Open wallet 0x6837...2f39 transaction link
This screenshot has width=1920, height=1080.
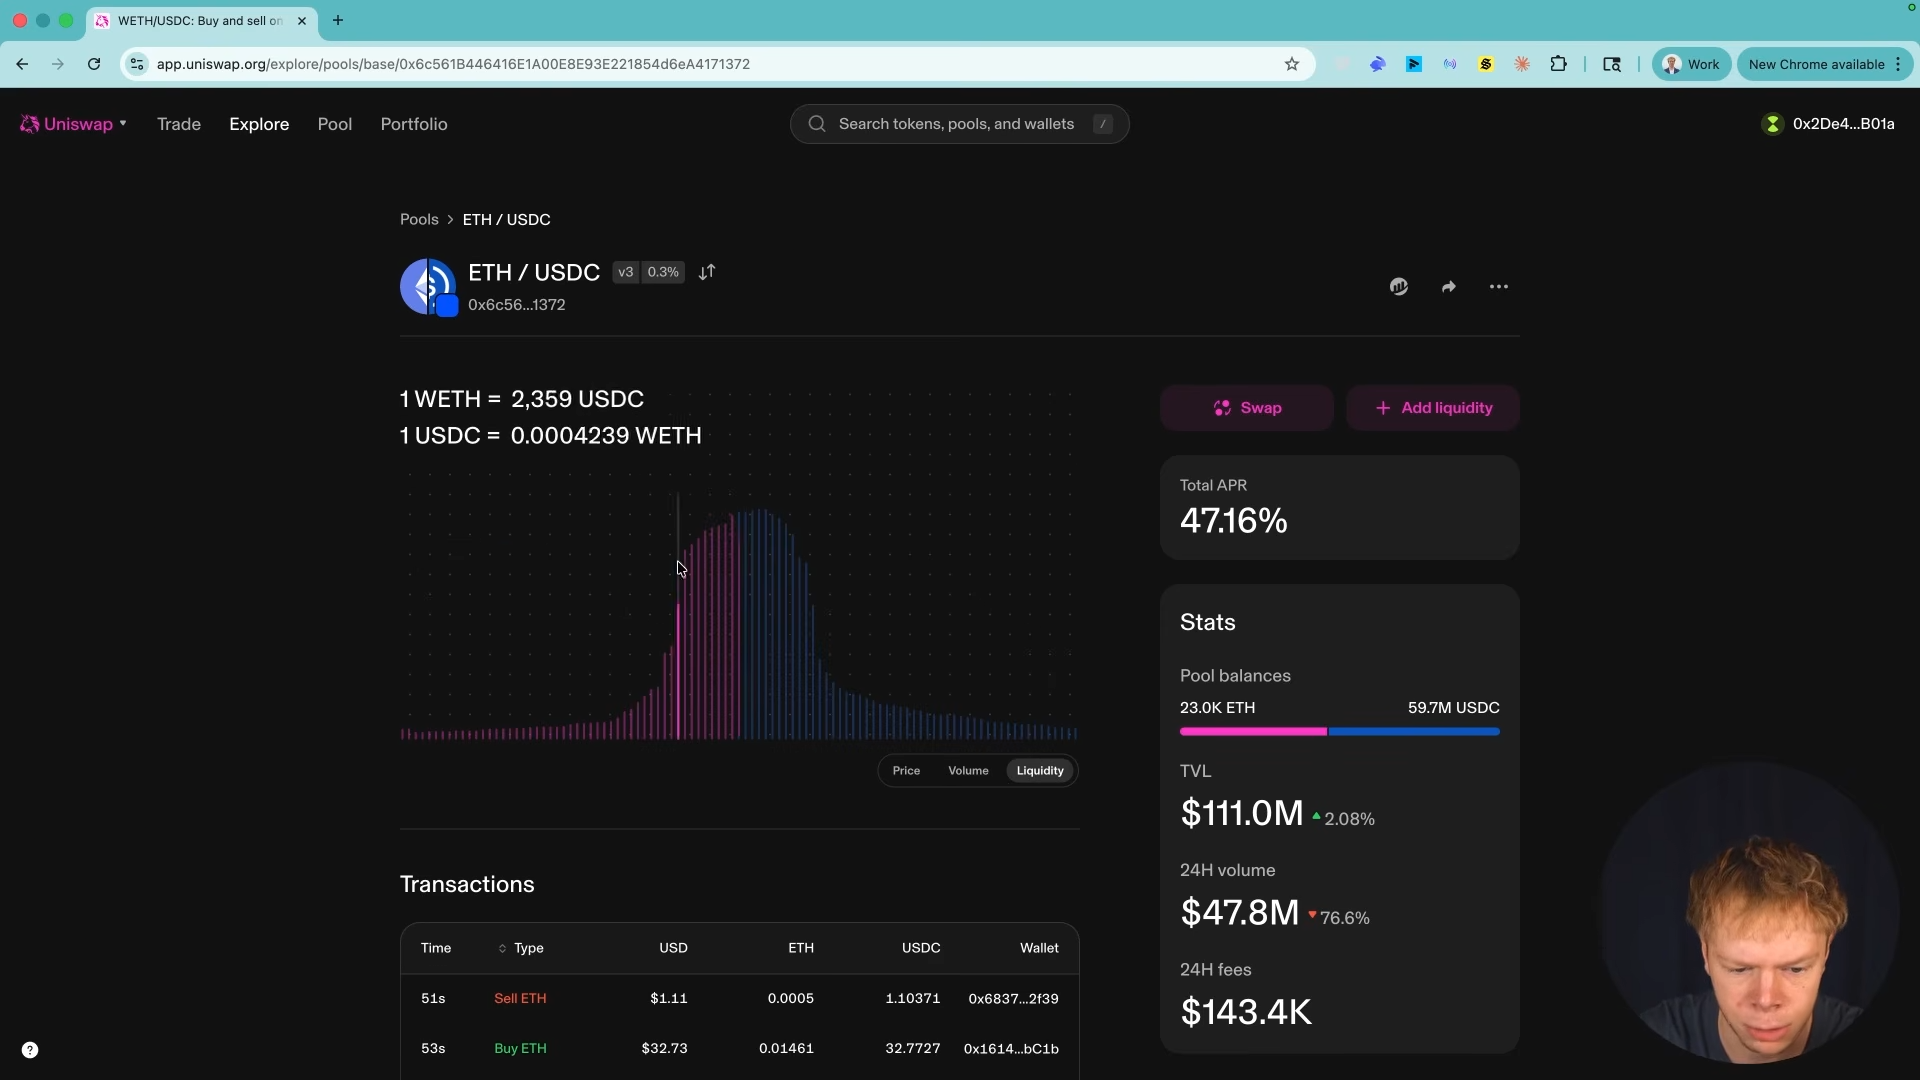1013,999
